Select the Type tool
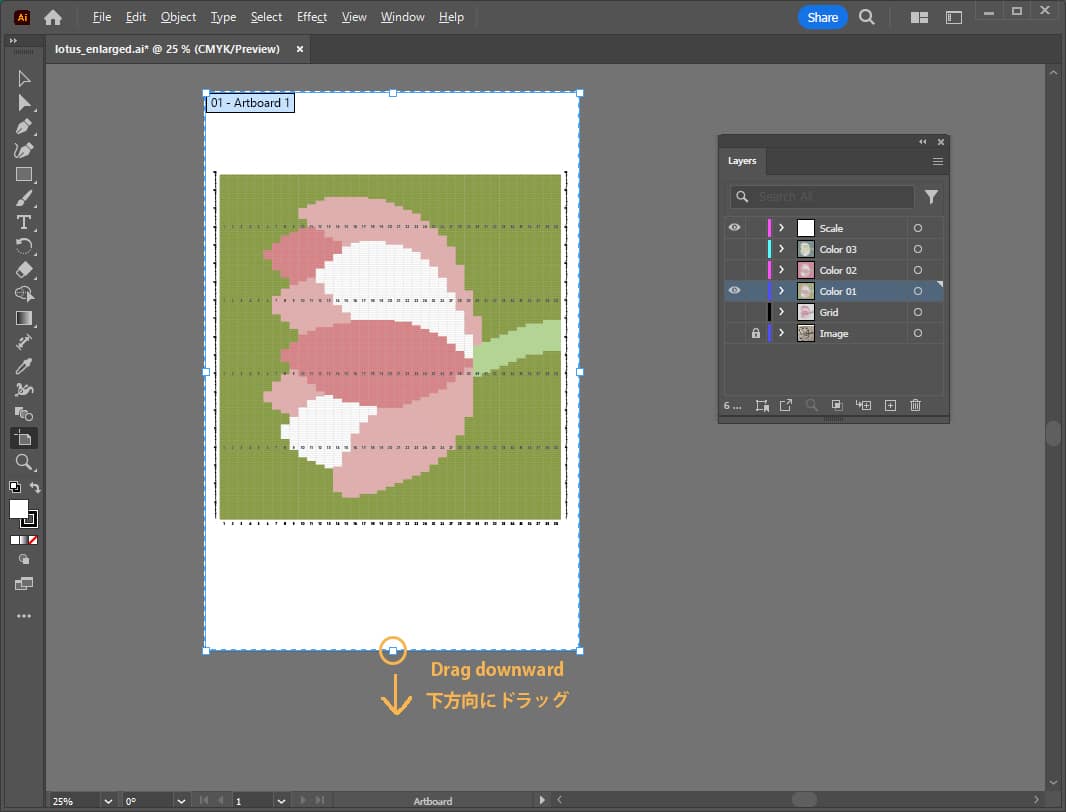 pos(24,222)
